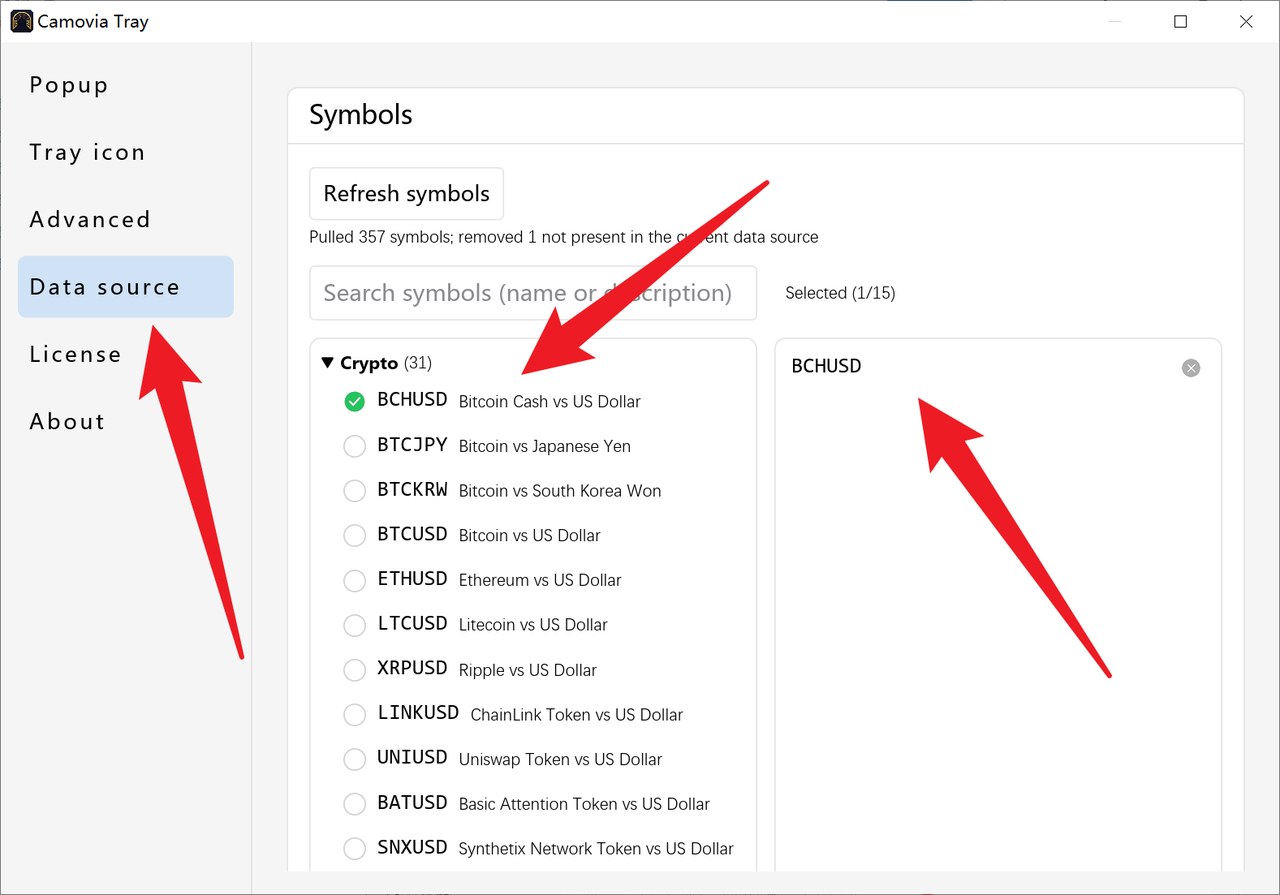
Task: Click 'Basic Attention Token vs US Dollar' text
Action: pyautogui.click(x=584, y=804)
